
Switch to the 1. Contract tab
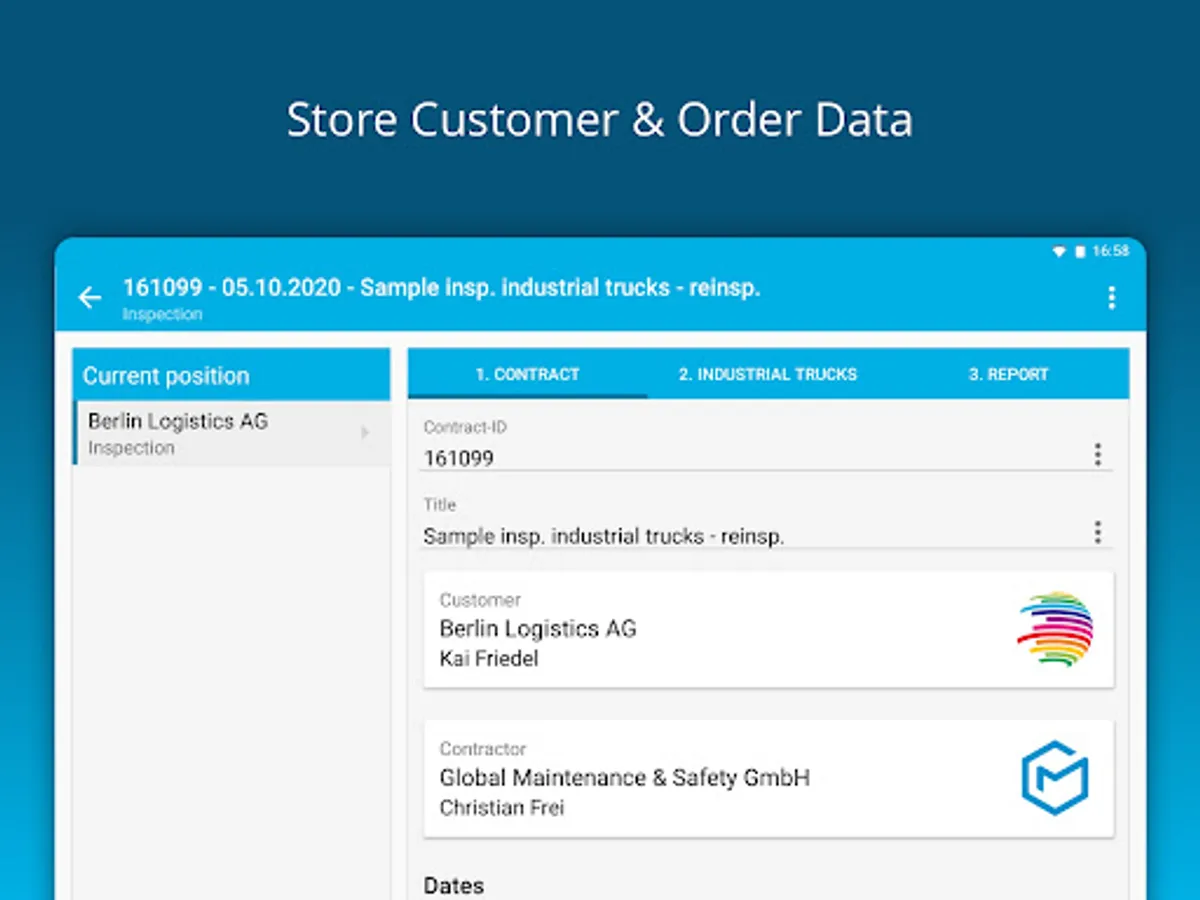tap(527, 374)
